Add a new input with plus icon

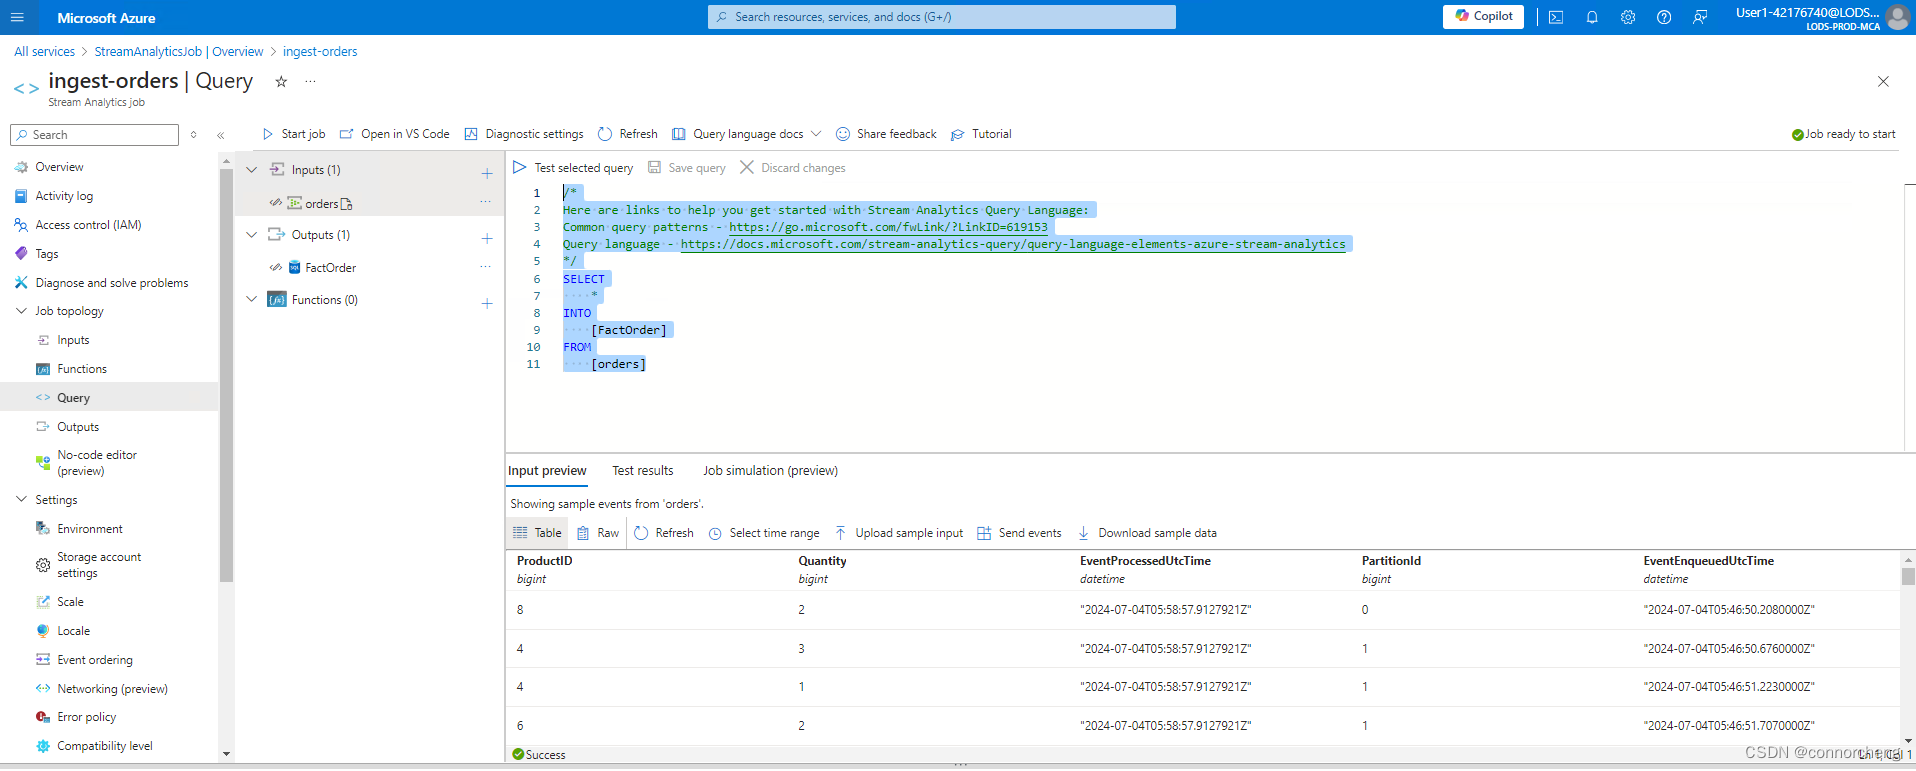click(487, 173)
